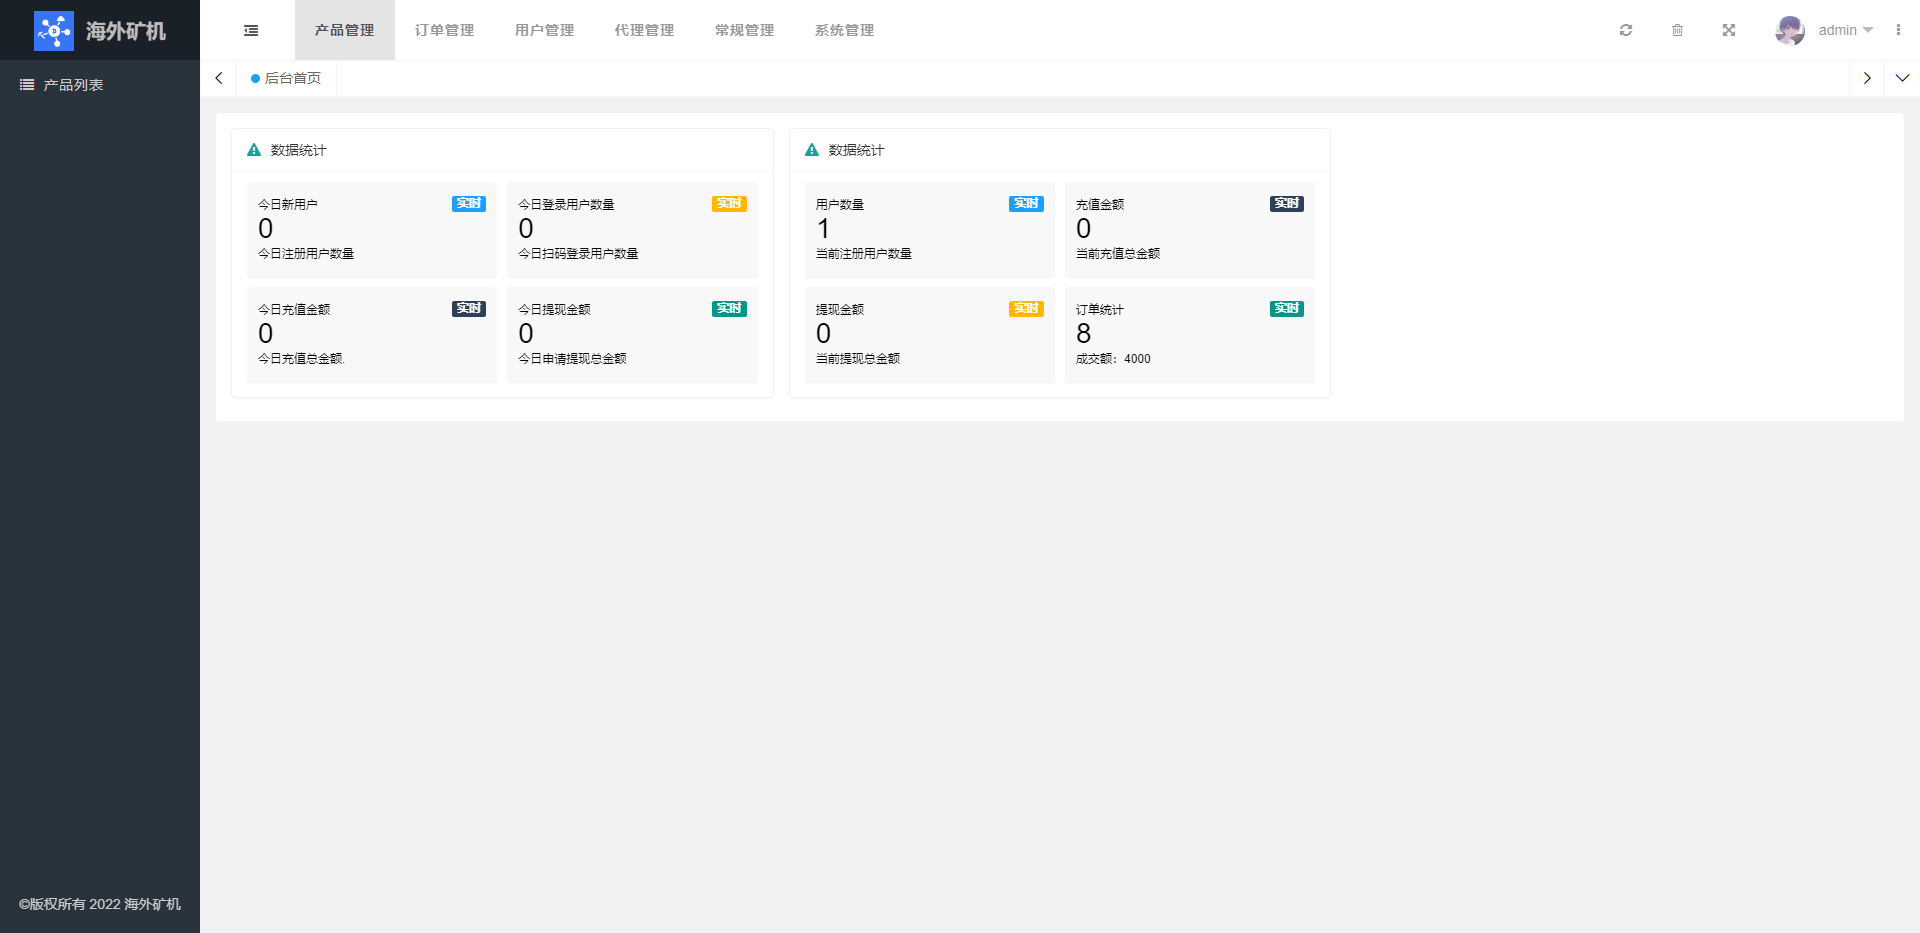Enter fullscreen mode via the expand icon

(x=1729, y=30)
